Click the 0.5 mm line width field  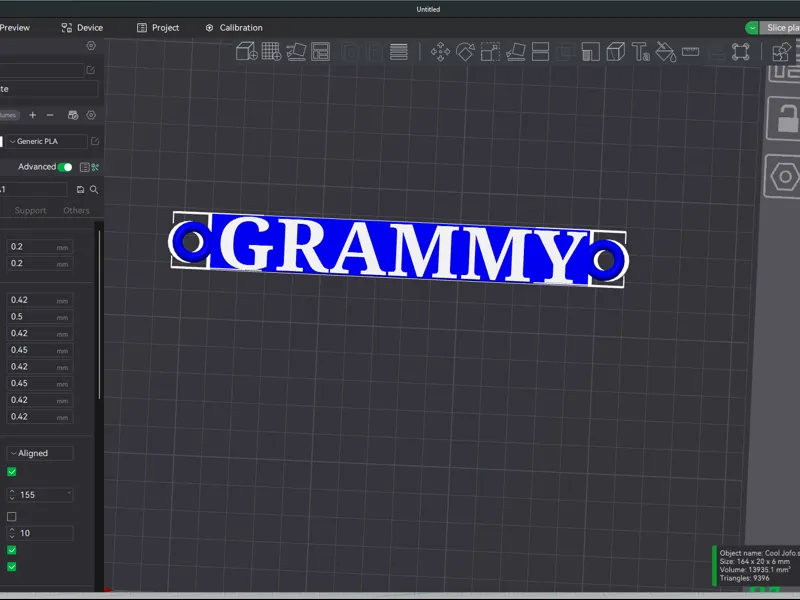click(x=40, y=317)
